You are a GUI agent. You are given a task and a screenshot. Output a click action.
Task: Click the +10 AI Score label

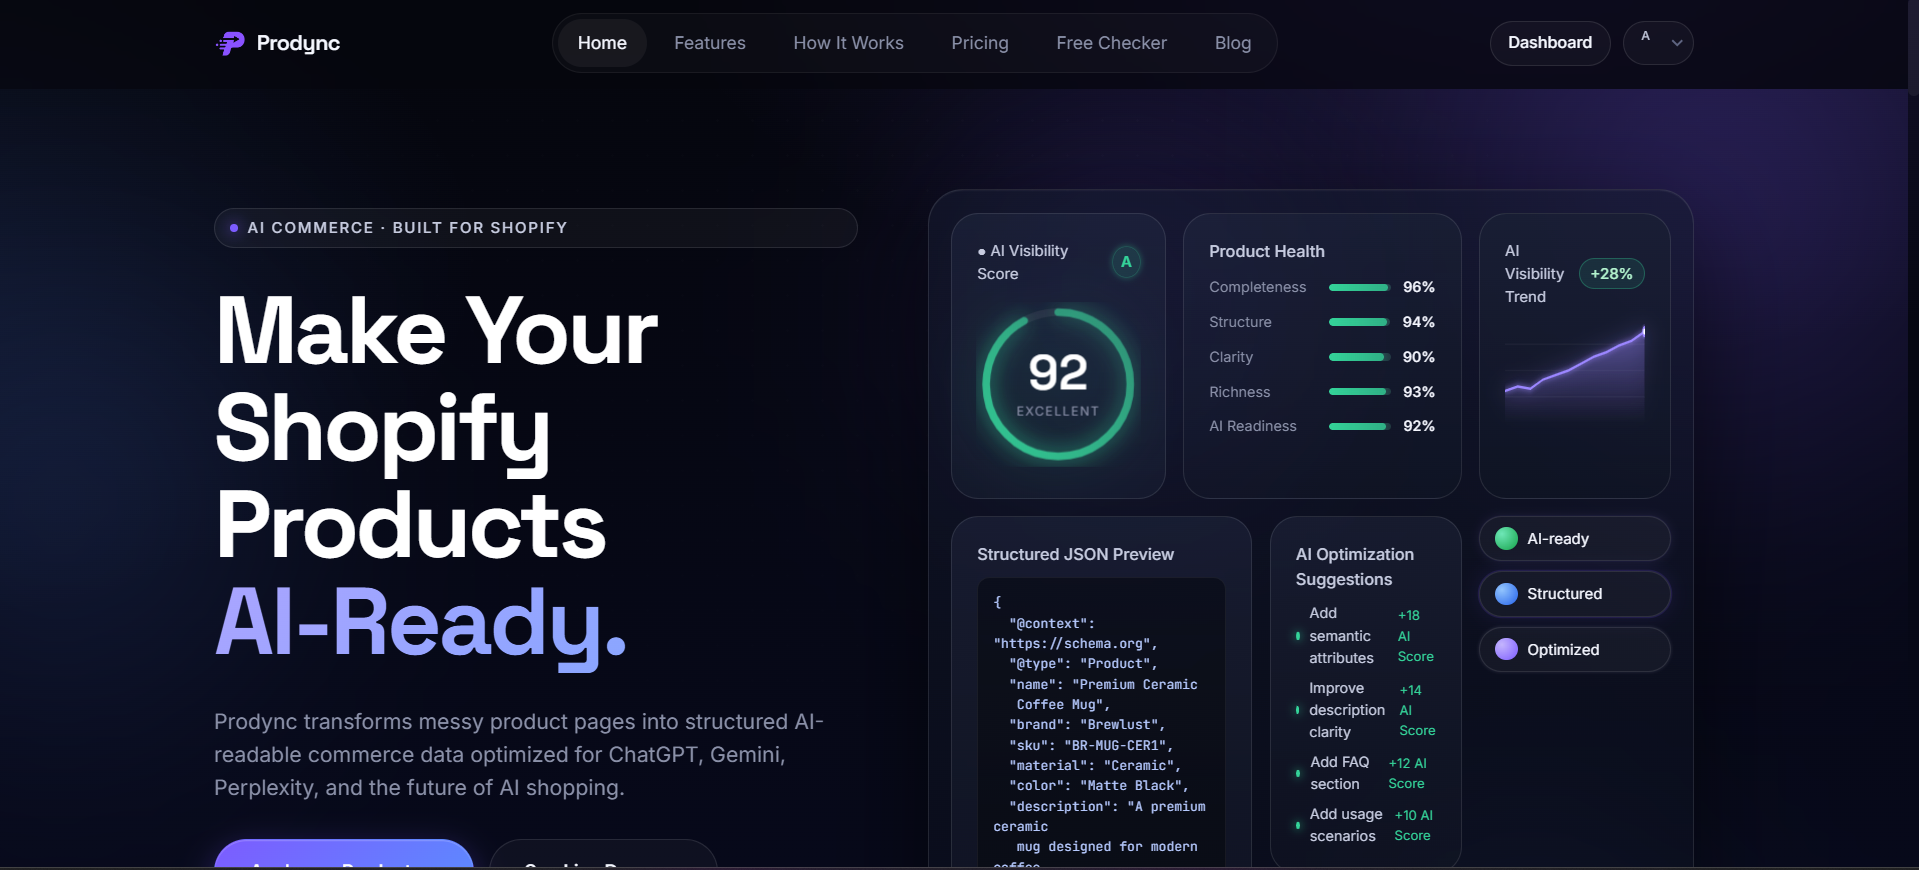(x=1414, y=825)
